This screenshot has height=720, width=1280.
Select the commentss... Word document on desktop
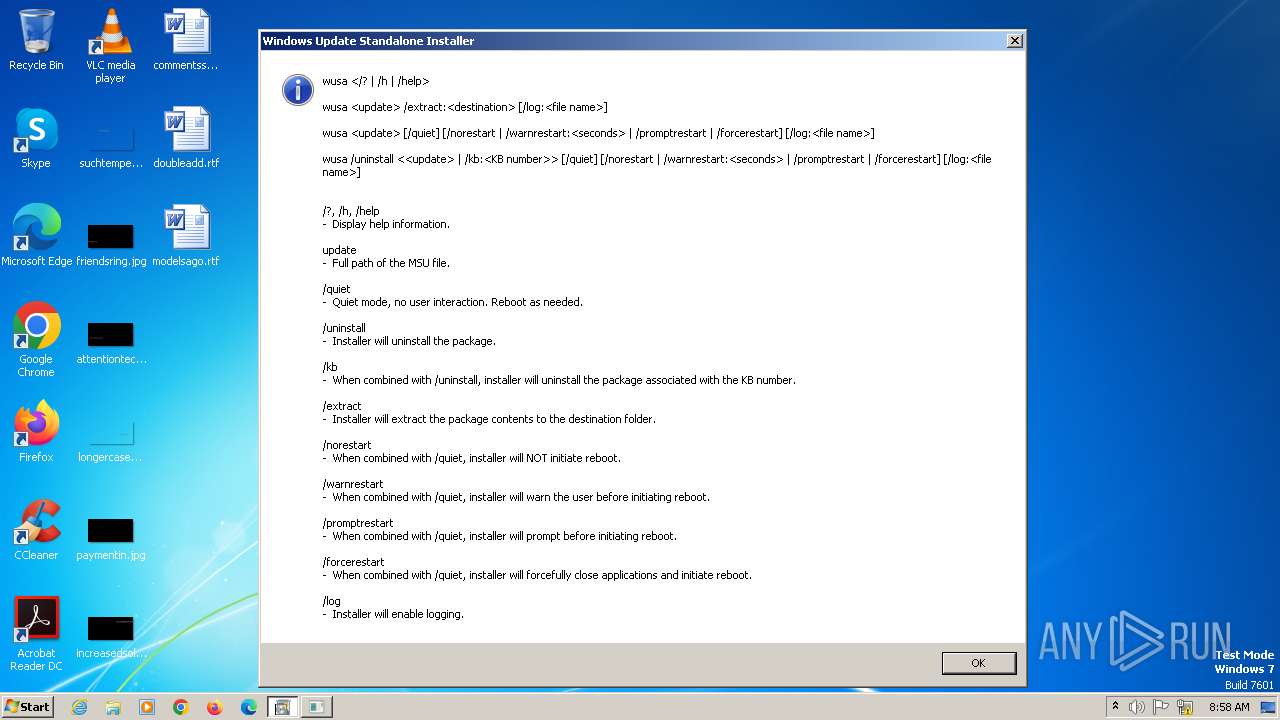[186, 40]
